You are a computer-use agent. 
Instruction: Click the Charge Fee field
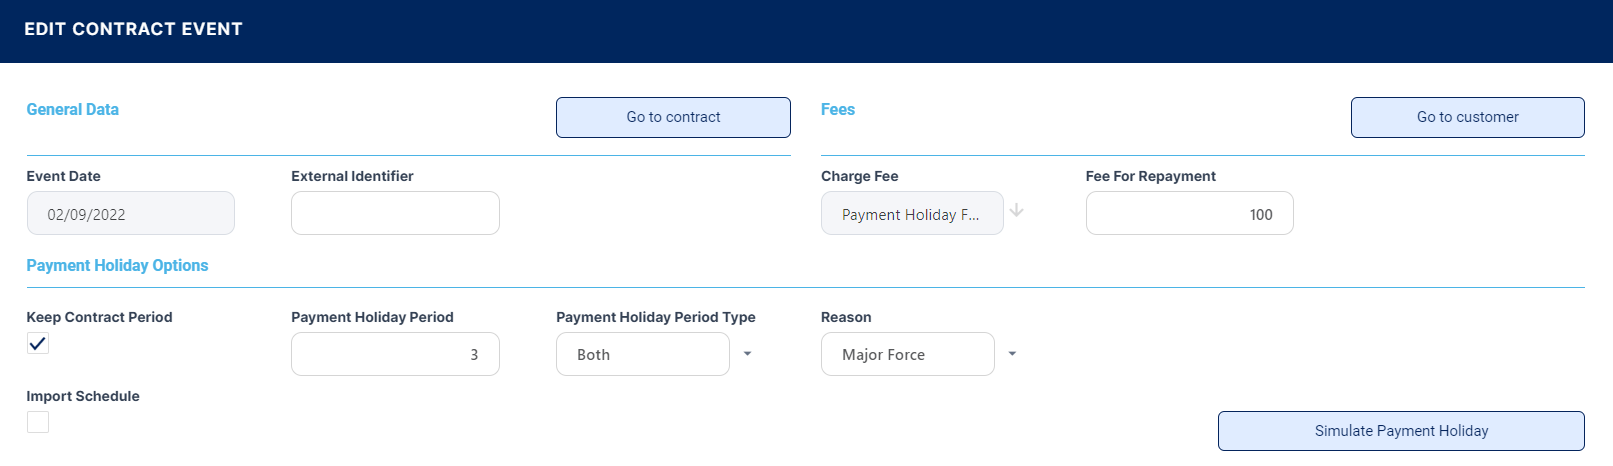(x=911, y=214)
